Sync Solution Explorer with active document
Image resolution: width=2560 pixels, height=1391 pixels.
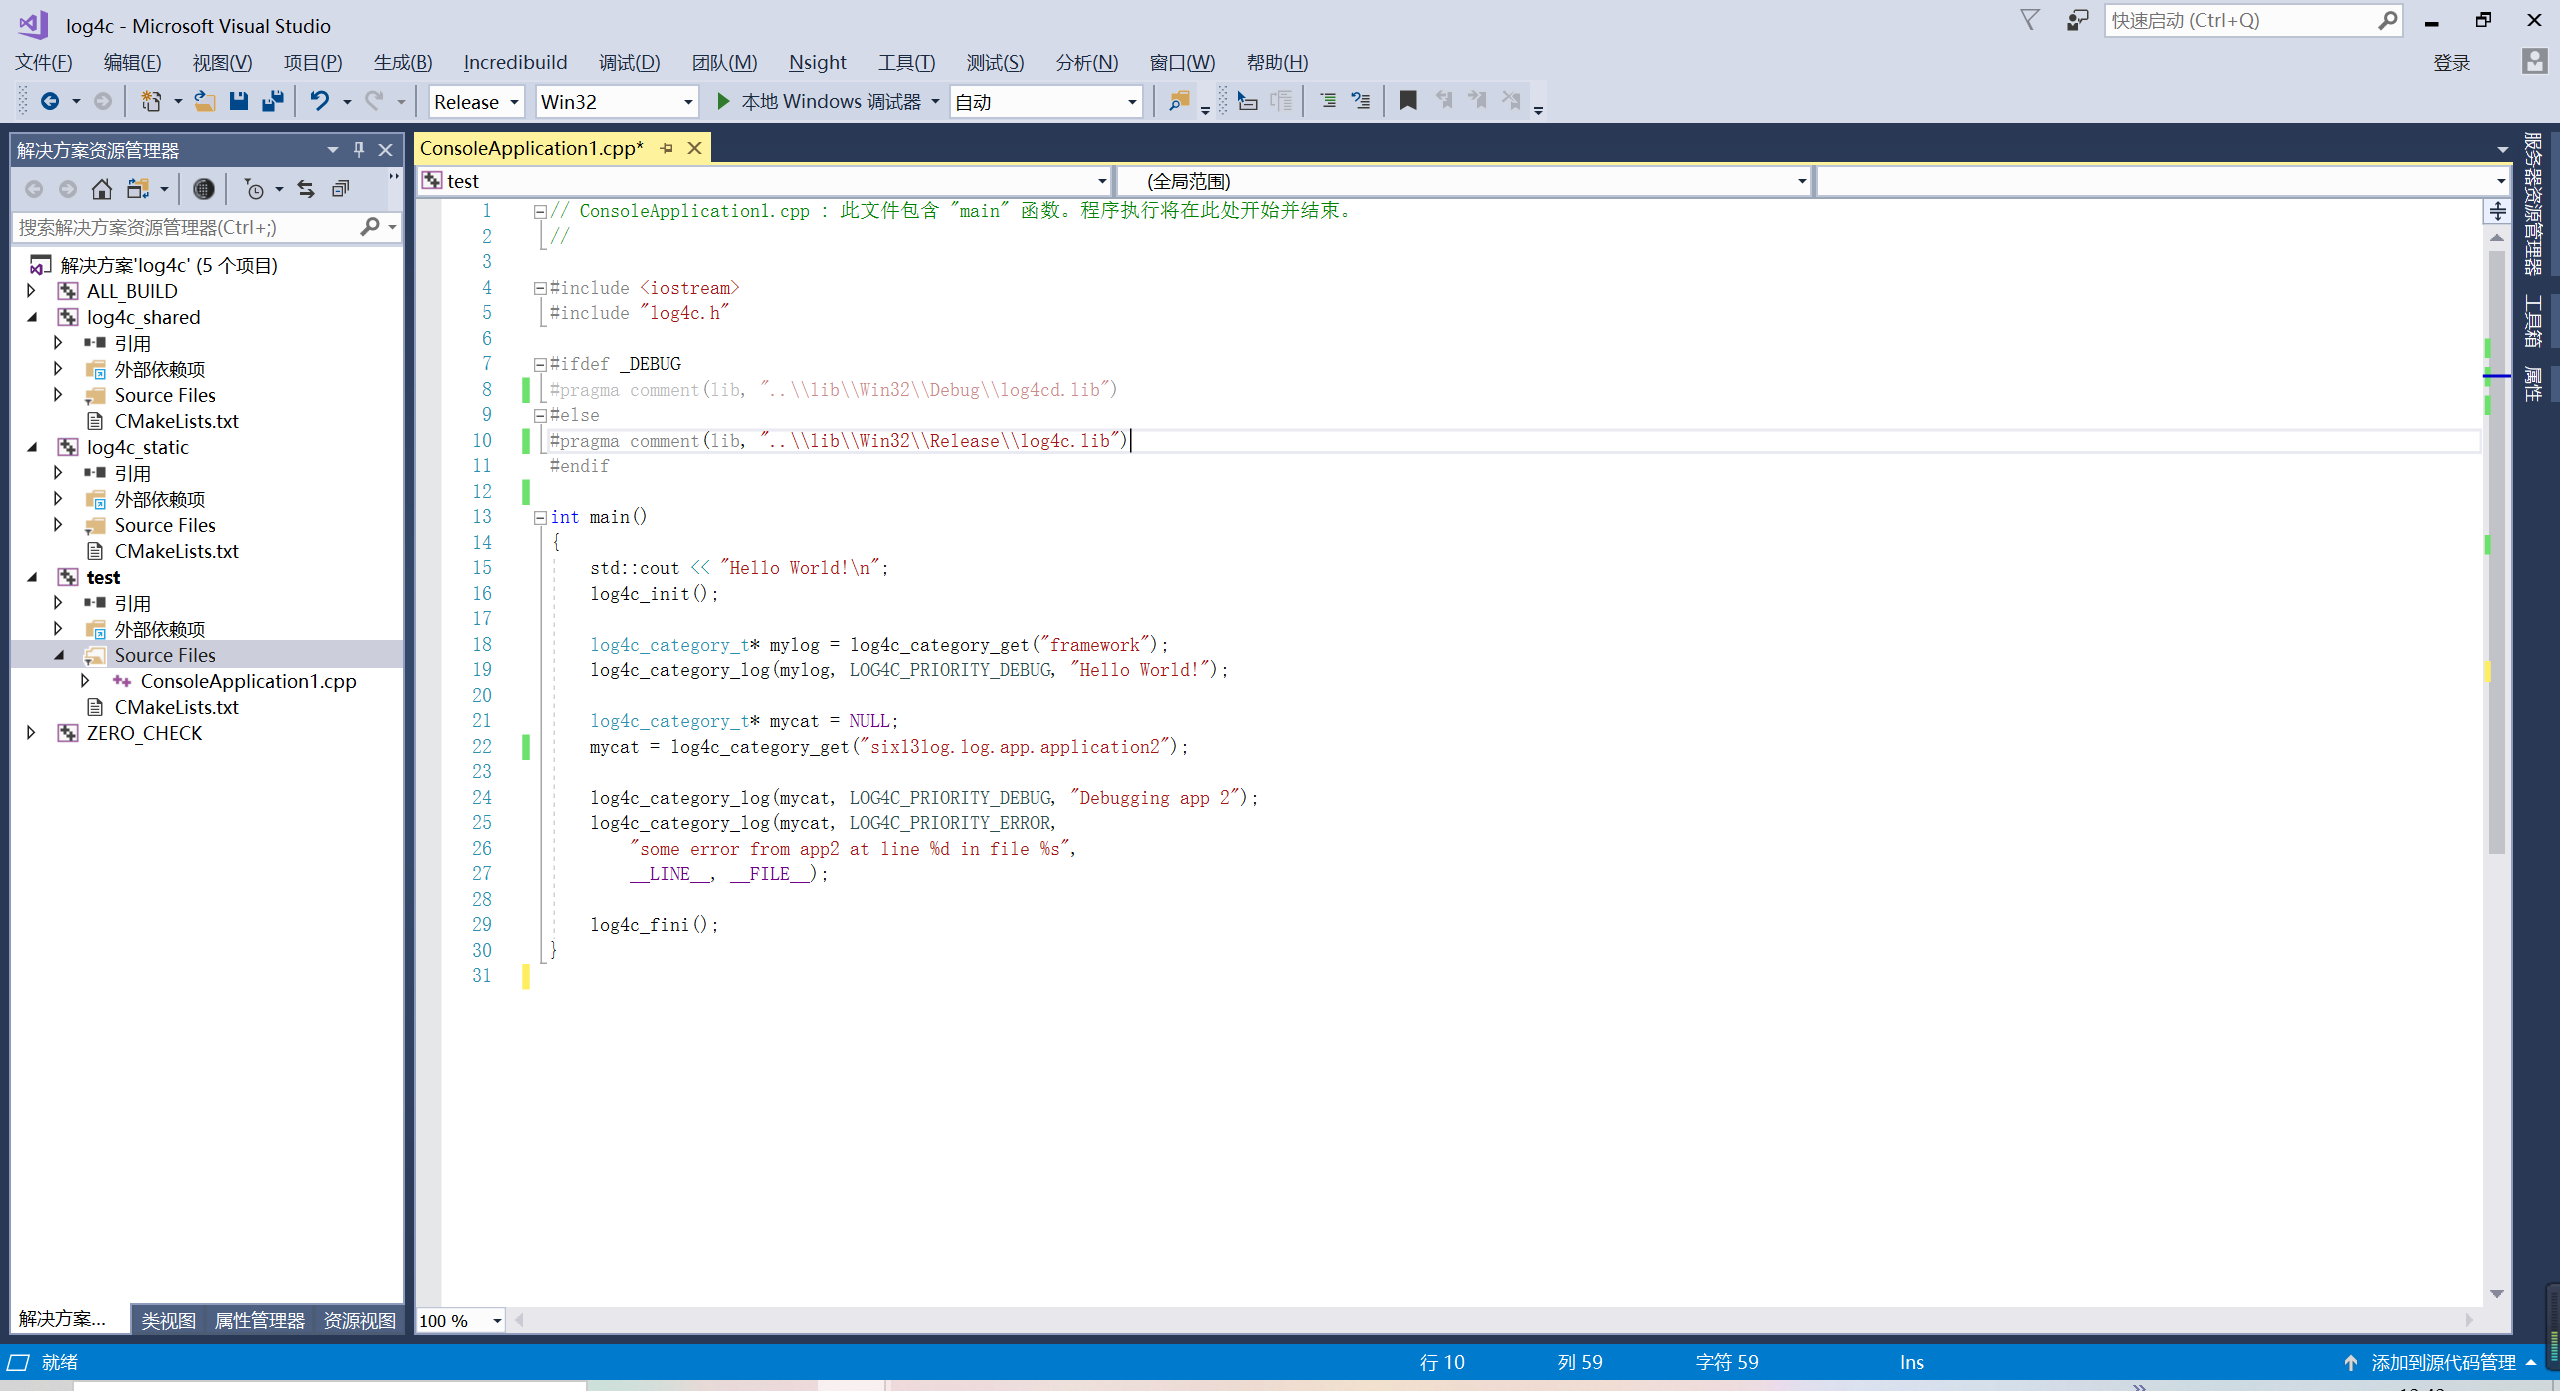(x=305, y=188)
